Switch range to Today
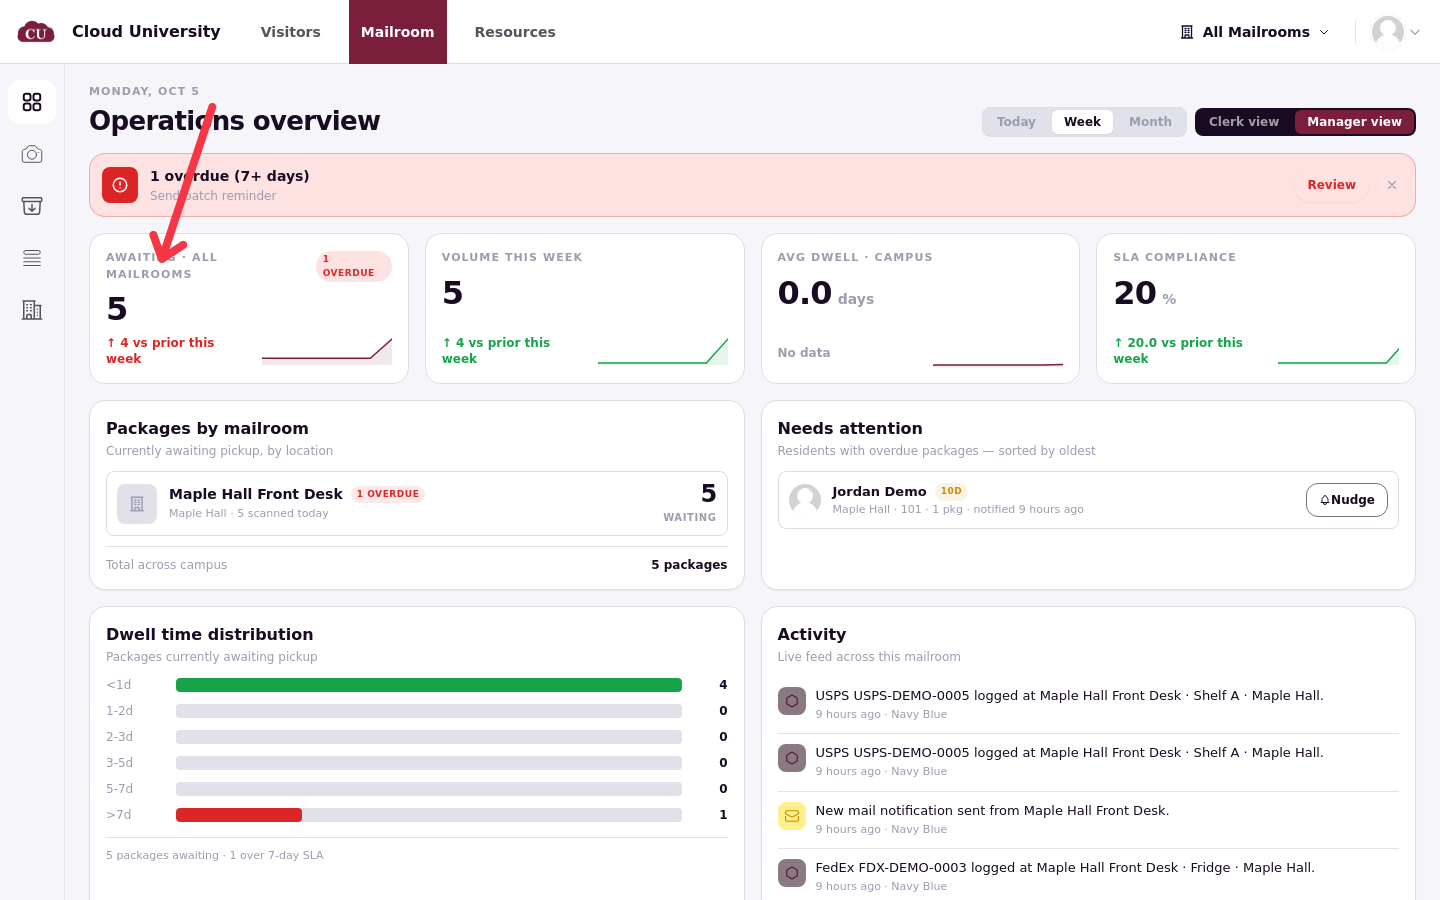Image resolution: width=1440 pixels, height=900 pixels. [1016, 122]
